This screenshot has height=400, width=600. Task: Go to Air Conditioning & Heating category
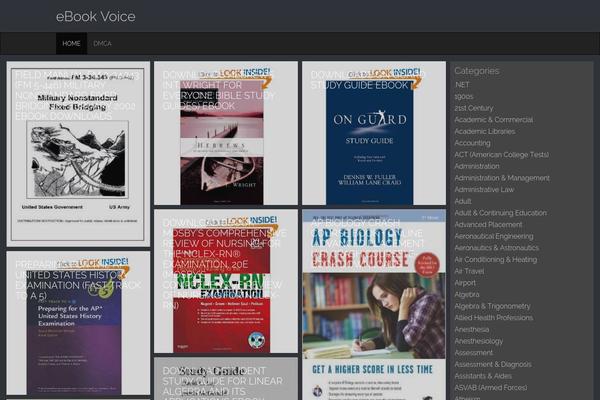(496, 260)
